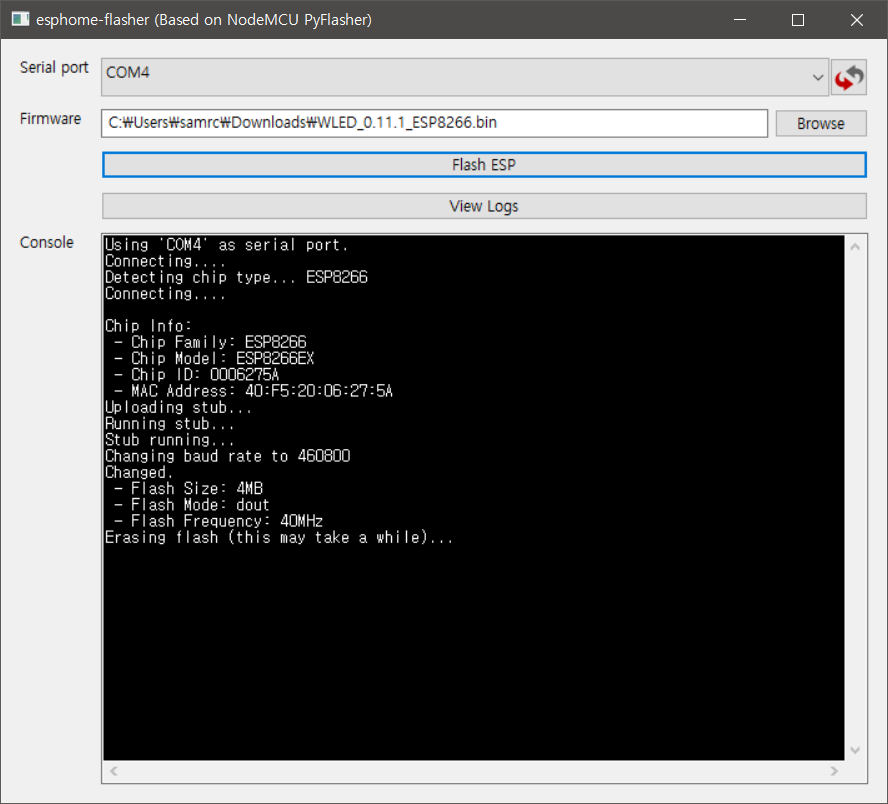The image size is (888, 804).
Task: Open the COM4 serial port dropdown
Action: [465, 77]
